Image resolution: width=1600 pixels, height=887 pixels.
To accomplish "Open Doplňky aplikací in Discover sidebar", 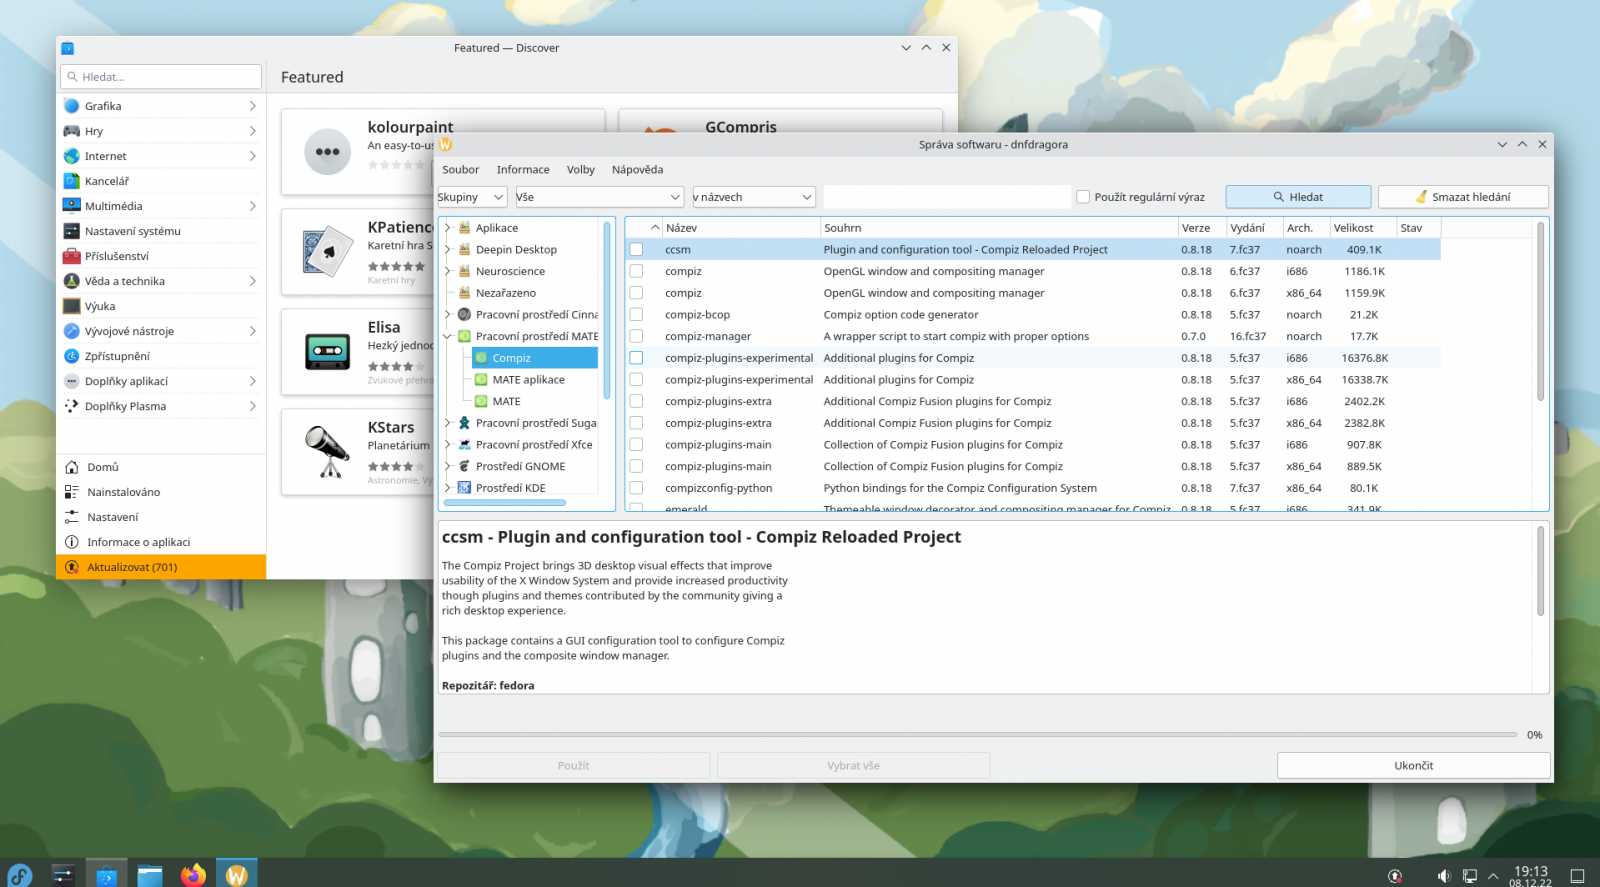I will point(160,381).
